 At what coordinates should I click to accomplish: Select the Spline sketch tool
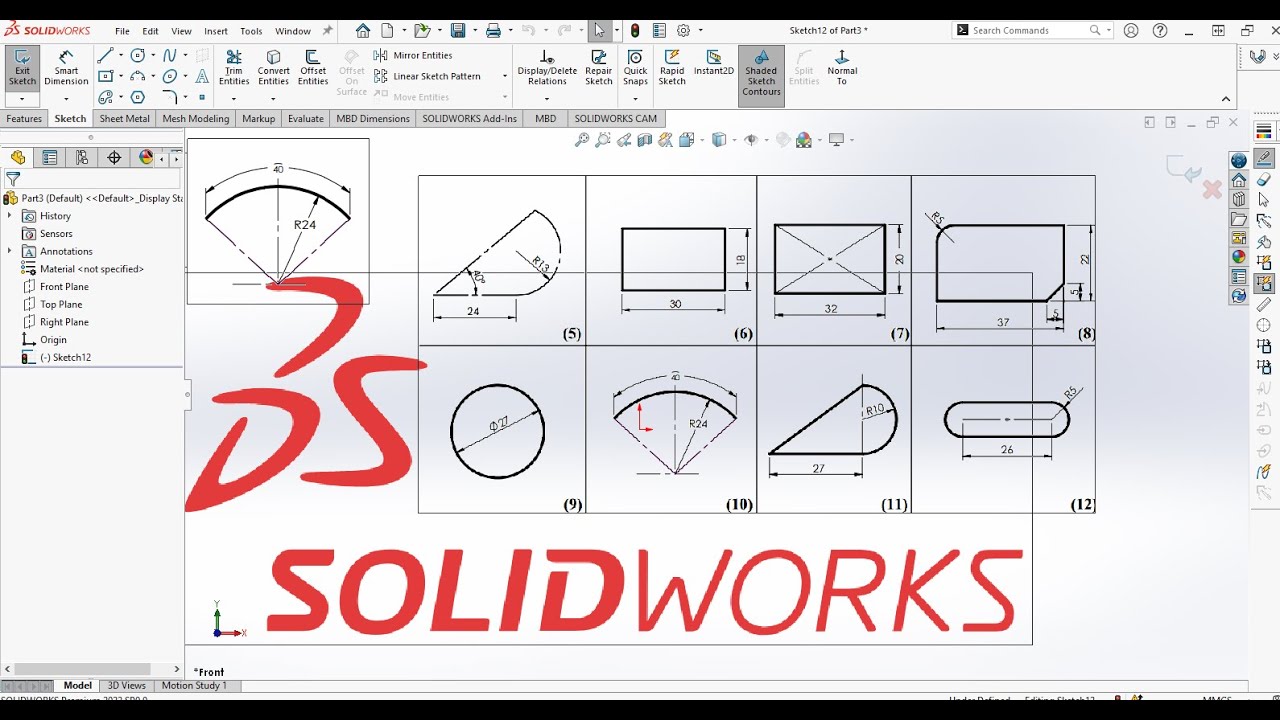point(170,56)
